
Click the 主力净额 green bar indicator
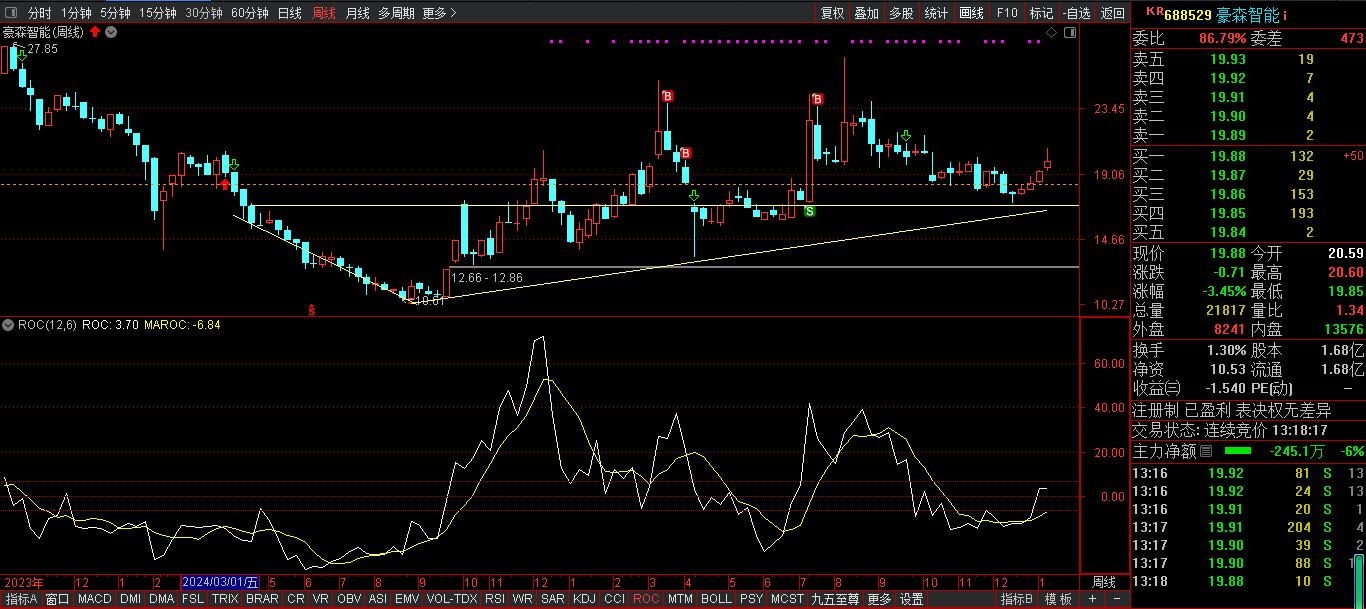click(x=1237, y=451)
